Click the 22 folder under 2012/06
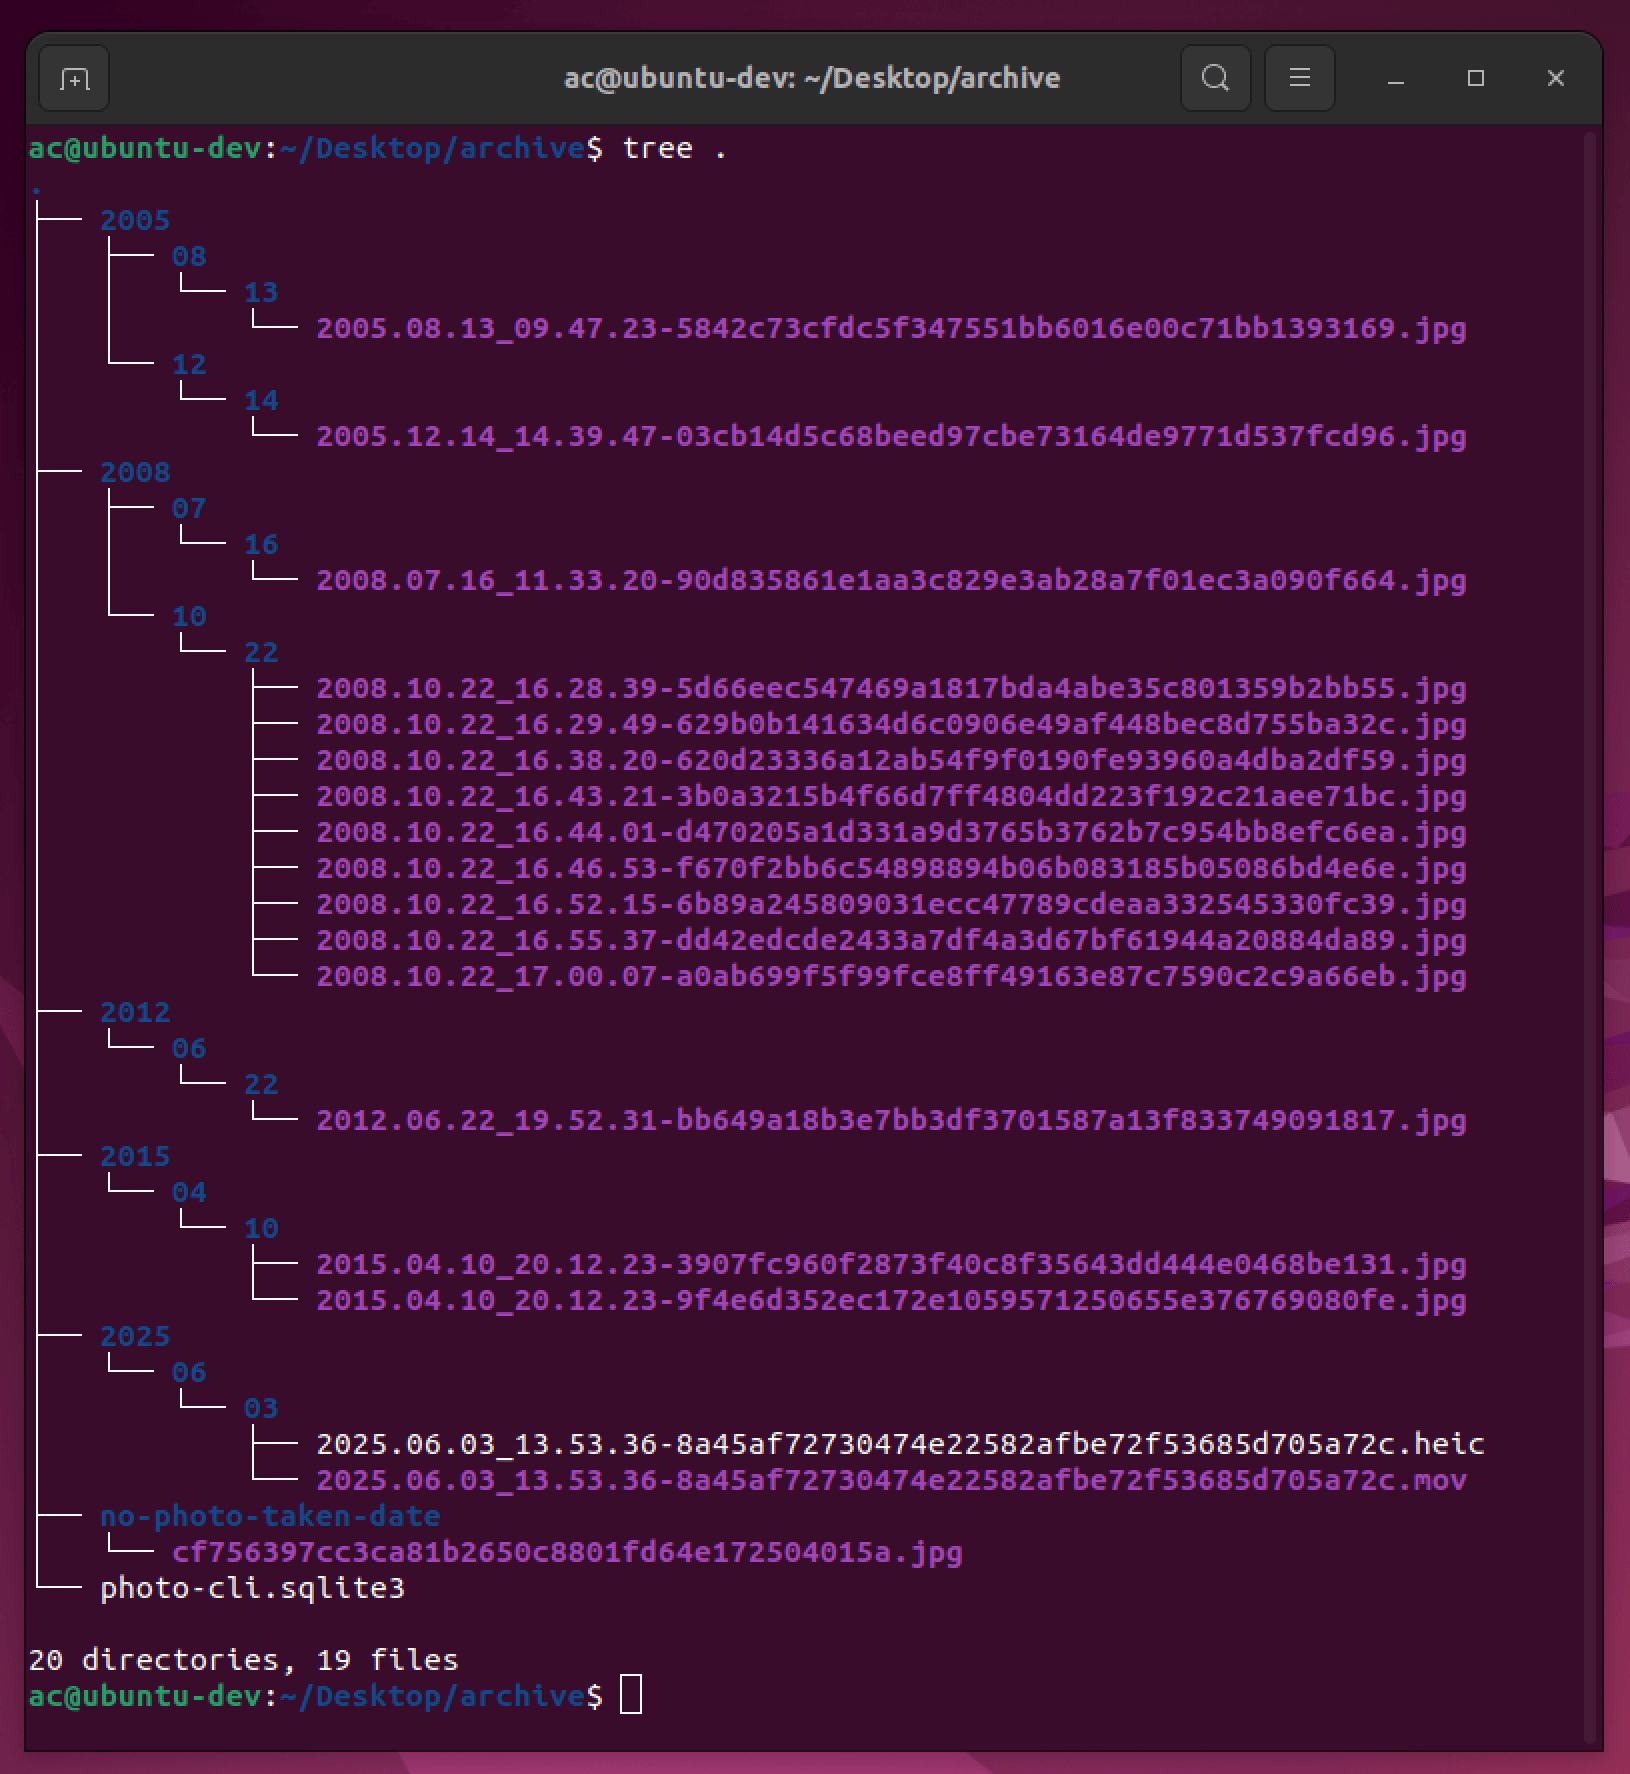The height and width of the screenshot is (1774, 1630). tap(261, 1084)
